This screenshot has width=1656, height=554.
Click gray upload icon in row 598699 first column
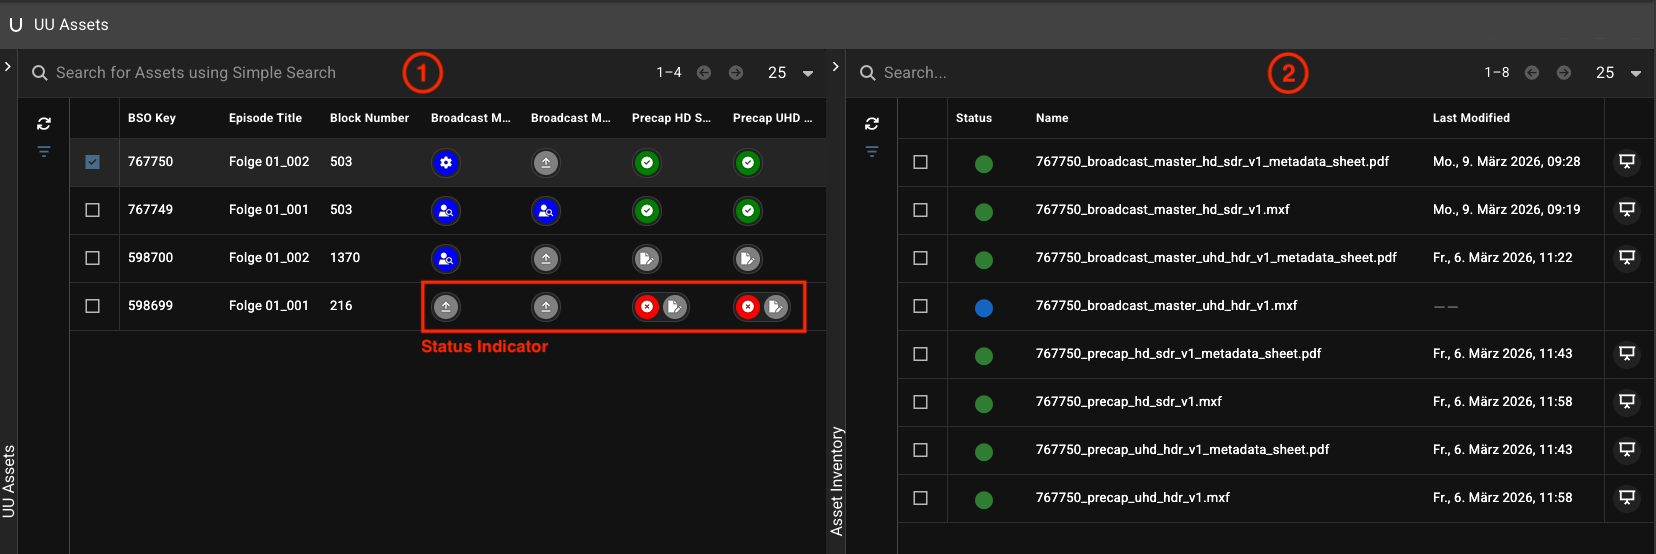446,307
